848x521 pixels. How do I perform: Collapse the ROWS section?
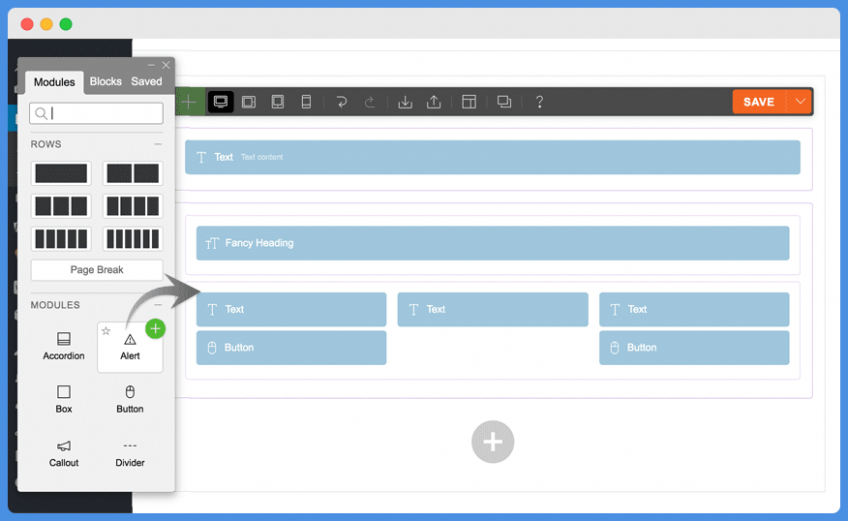(157, 144)
